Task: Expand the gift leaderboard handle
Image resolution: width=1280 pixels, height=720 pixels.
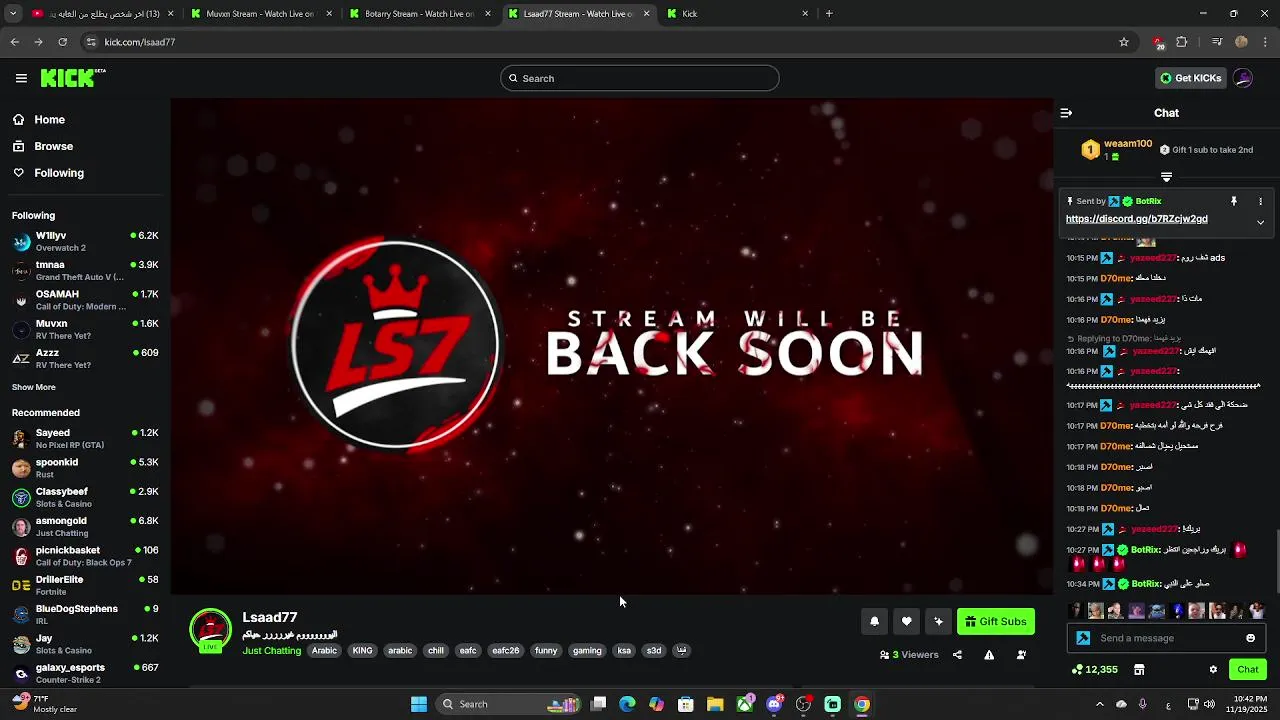Action: 1166,177
